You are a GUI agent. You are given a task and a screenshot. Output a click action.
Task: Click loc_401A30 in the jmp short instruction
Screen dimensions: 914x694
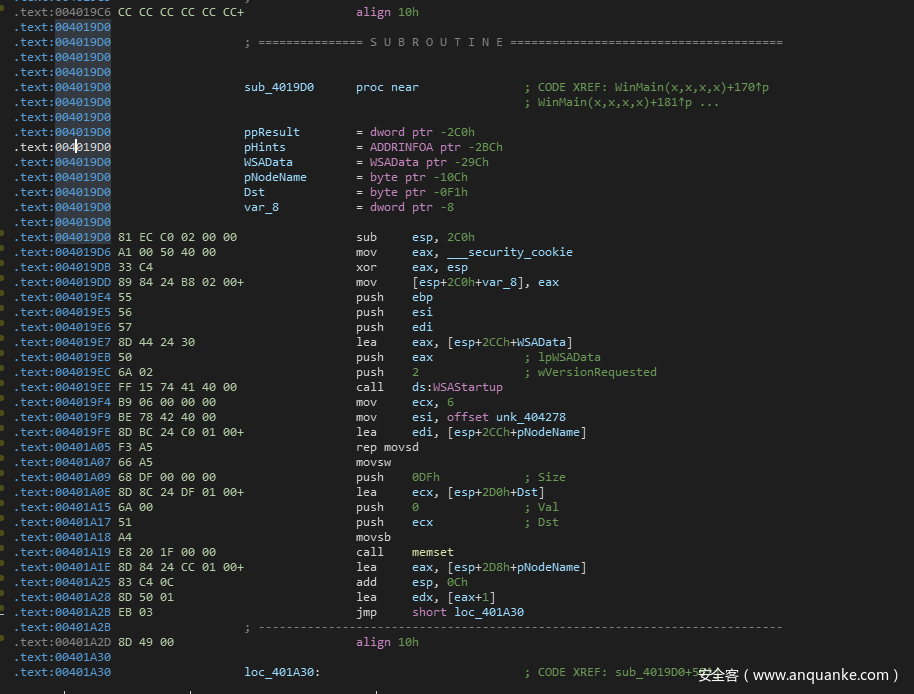tap(488, 612)
